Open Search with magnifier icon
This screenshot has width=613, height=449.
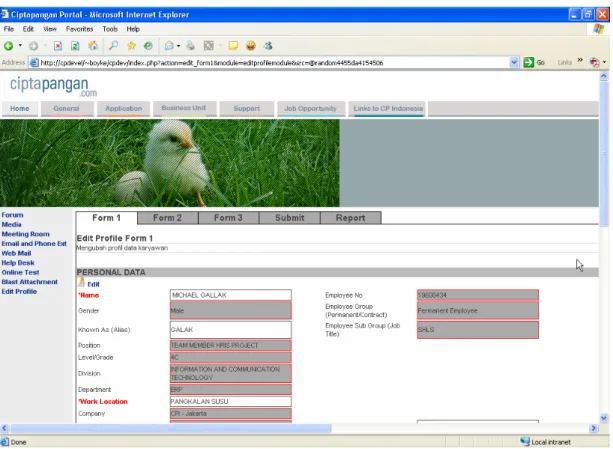click(113, 46)
